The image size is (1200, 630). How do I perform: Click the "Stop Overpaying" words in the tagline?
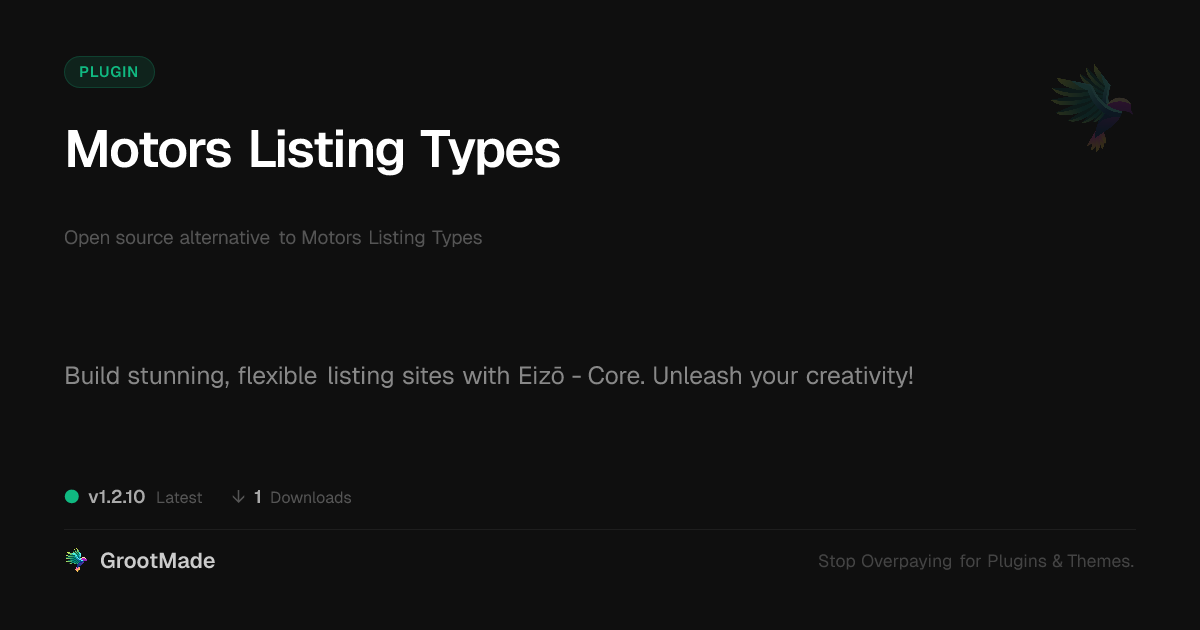click(x=884, y=561)
